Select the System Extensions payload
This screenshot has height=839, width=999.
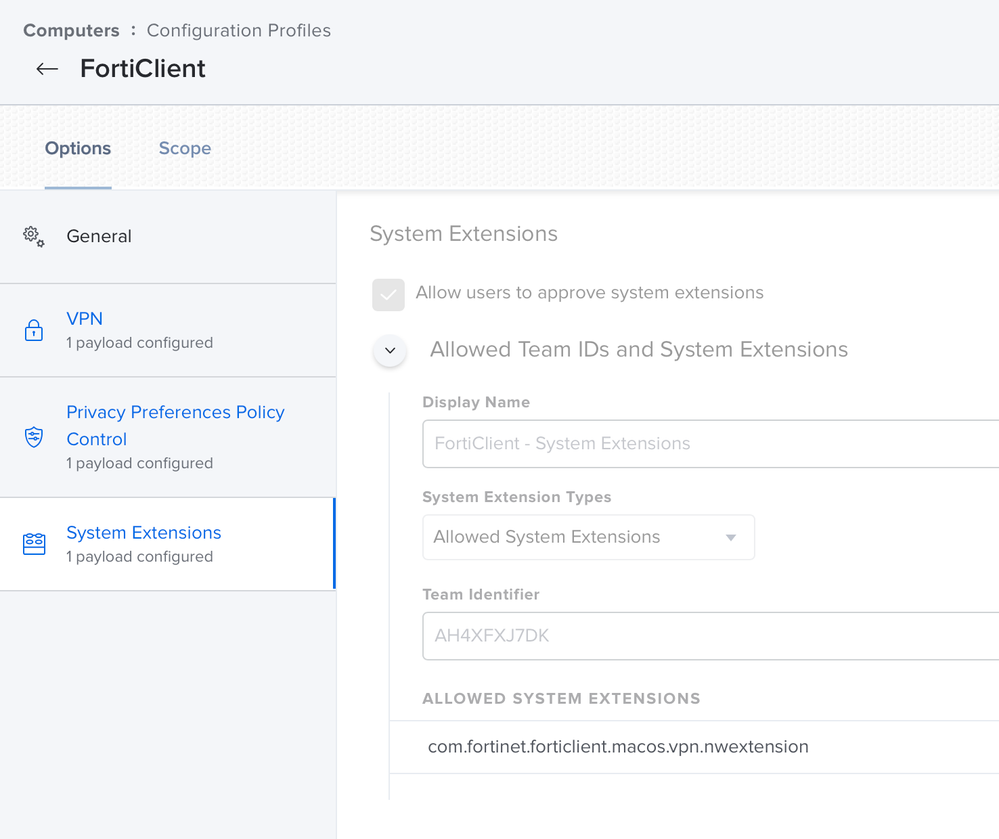click(x=168, y=544)
